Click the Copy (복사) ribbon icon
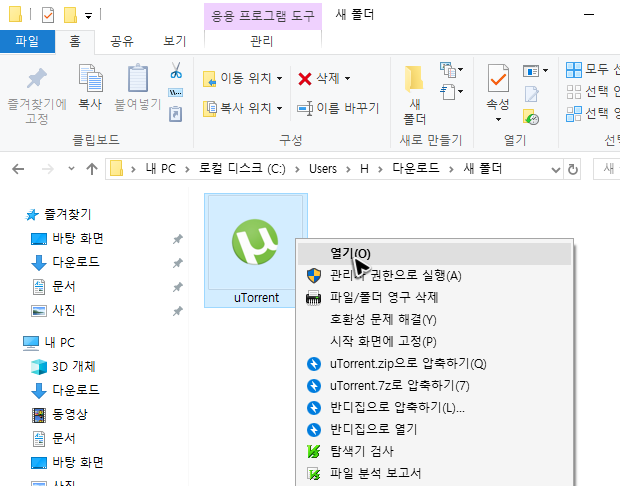620x486 pixels. coord(91,78)
